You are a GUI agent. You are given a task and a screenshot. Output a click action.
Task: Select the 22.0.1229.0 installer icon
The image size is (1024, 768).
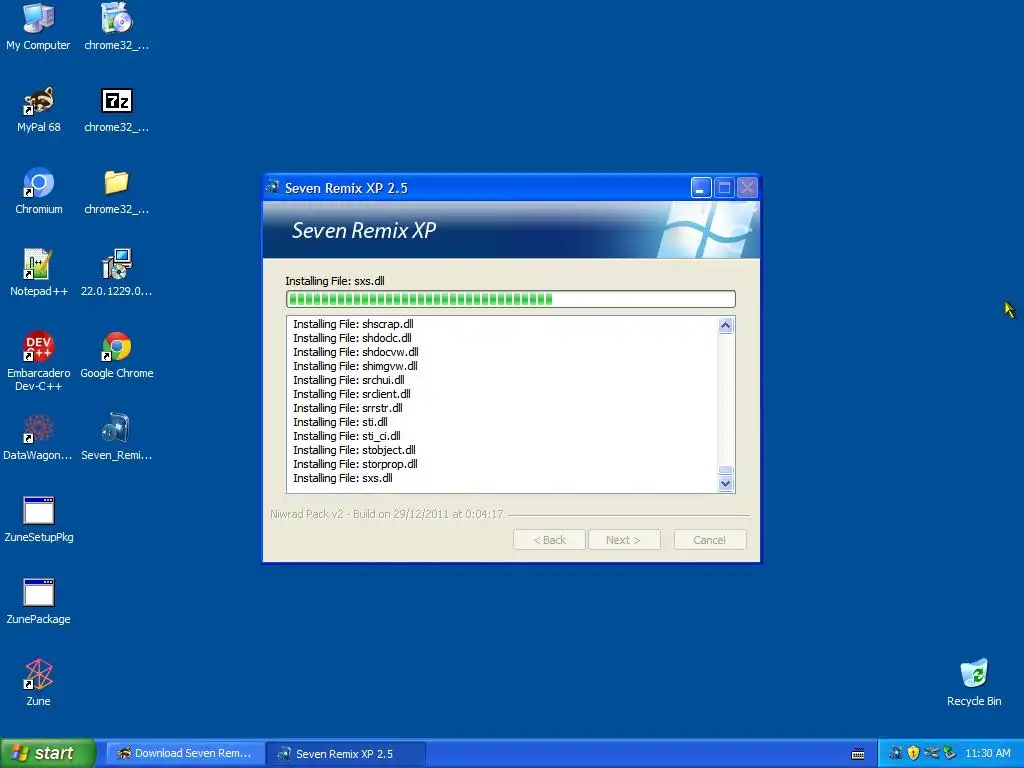click(x=116, y=273)
